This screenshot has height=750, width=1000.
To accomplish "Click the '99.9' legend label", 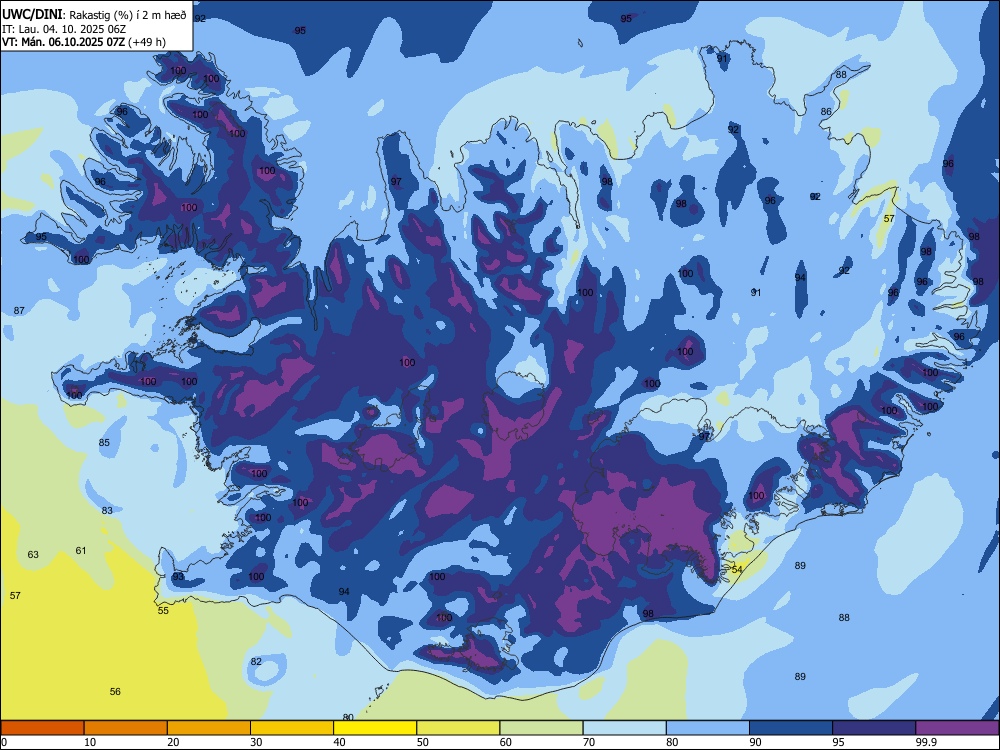I will [x=926, y=742].
